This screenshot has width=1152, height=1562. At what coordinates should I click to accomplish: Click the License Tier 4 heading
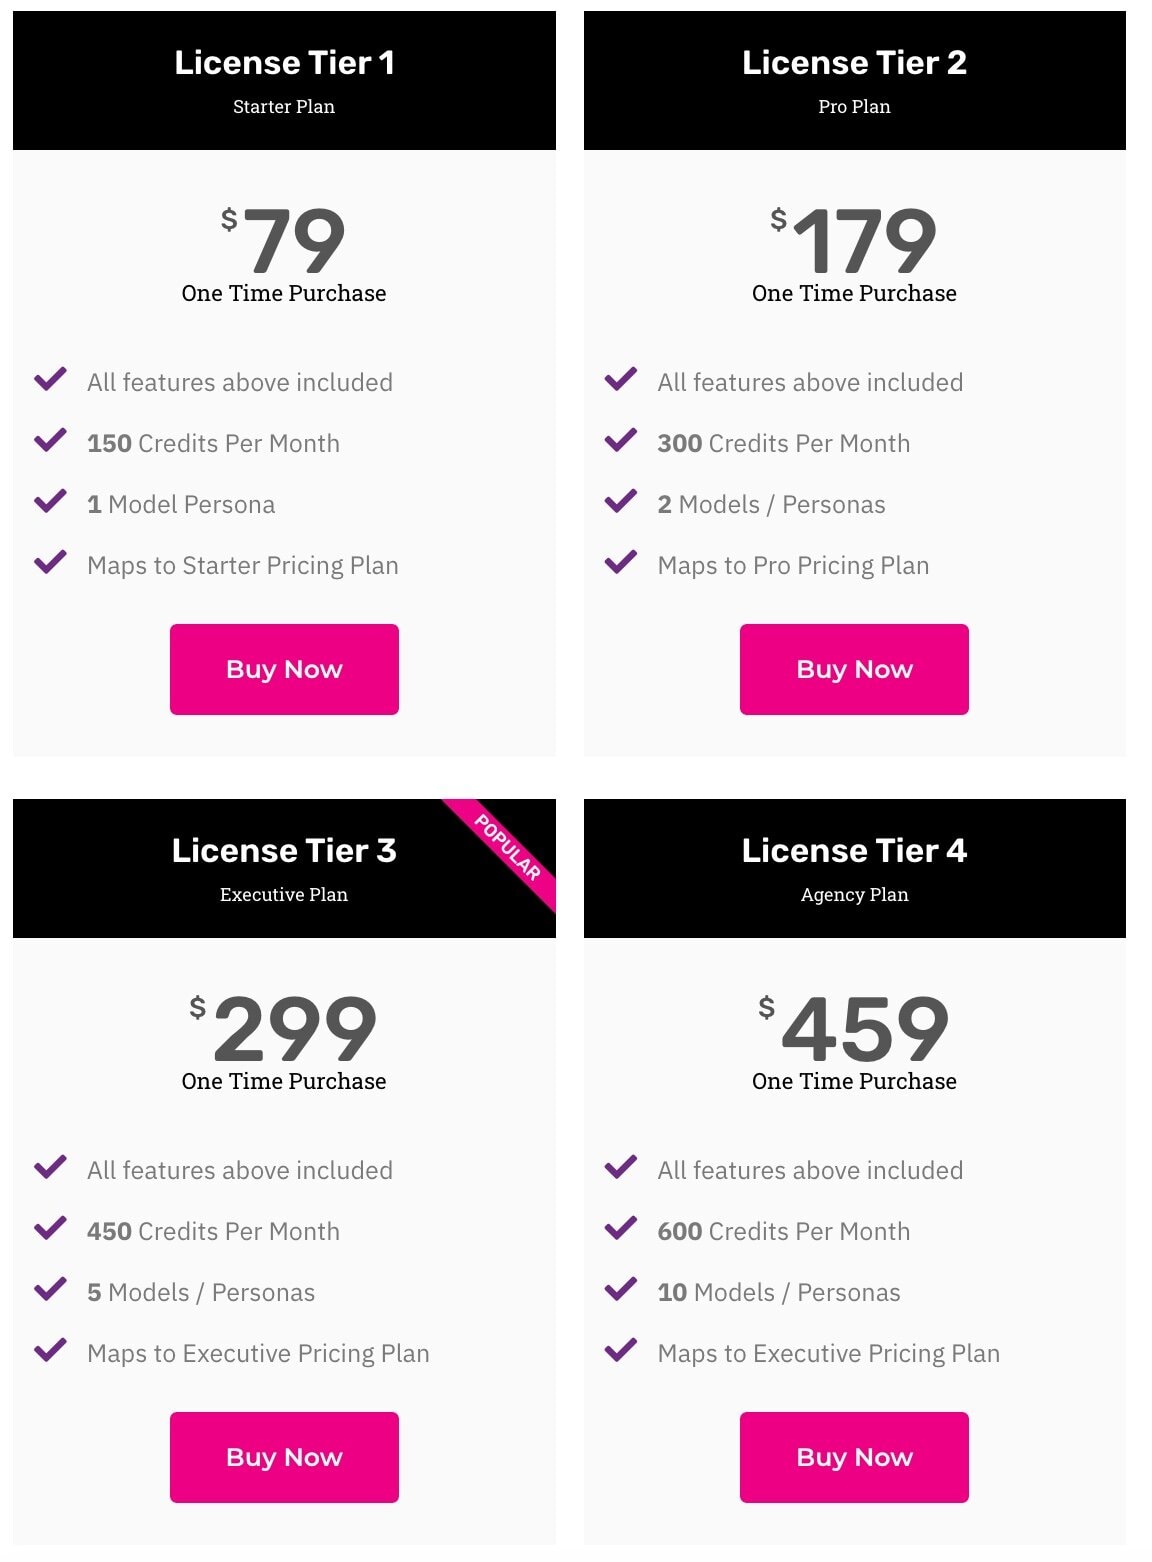[854, 851]
